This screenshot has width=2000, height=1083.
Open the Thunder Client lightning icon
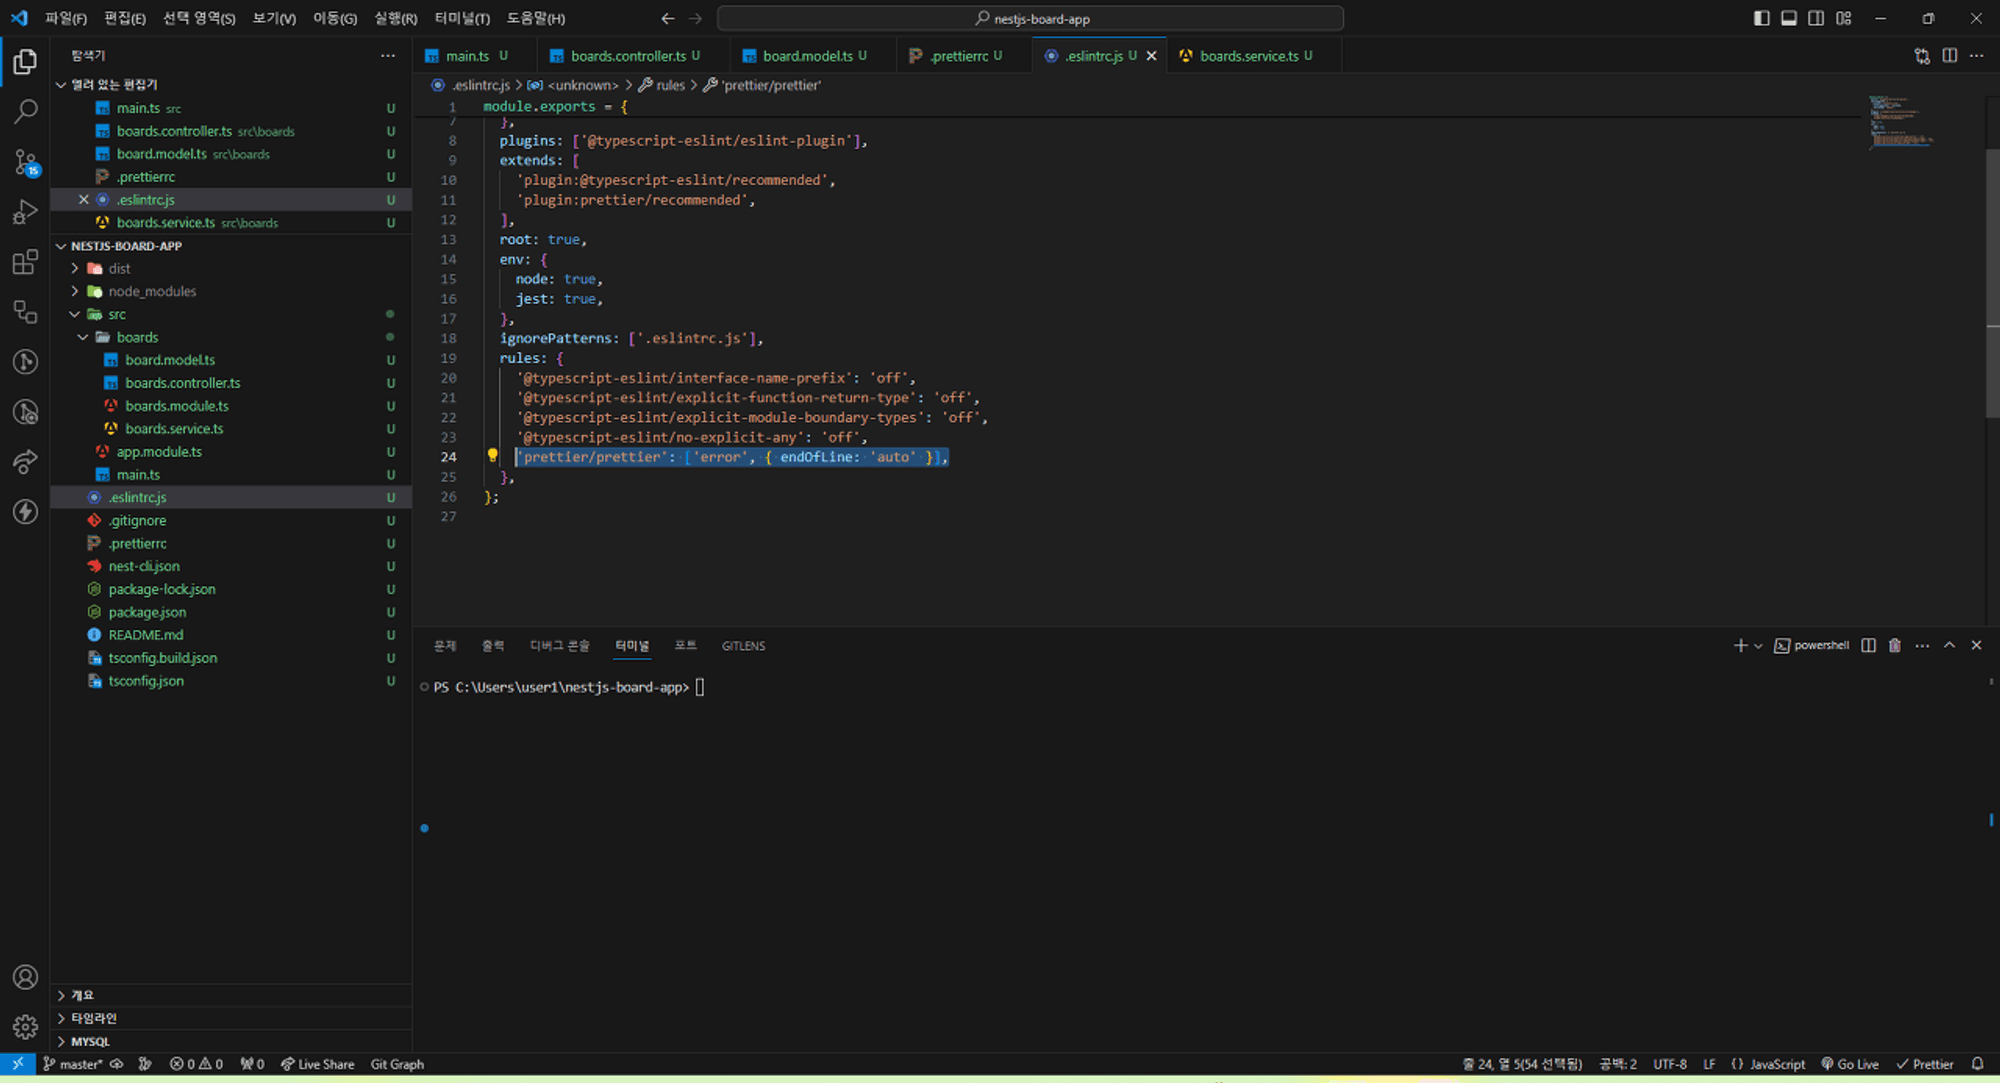(x=25, y=512)
